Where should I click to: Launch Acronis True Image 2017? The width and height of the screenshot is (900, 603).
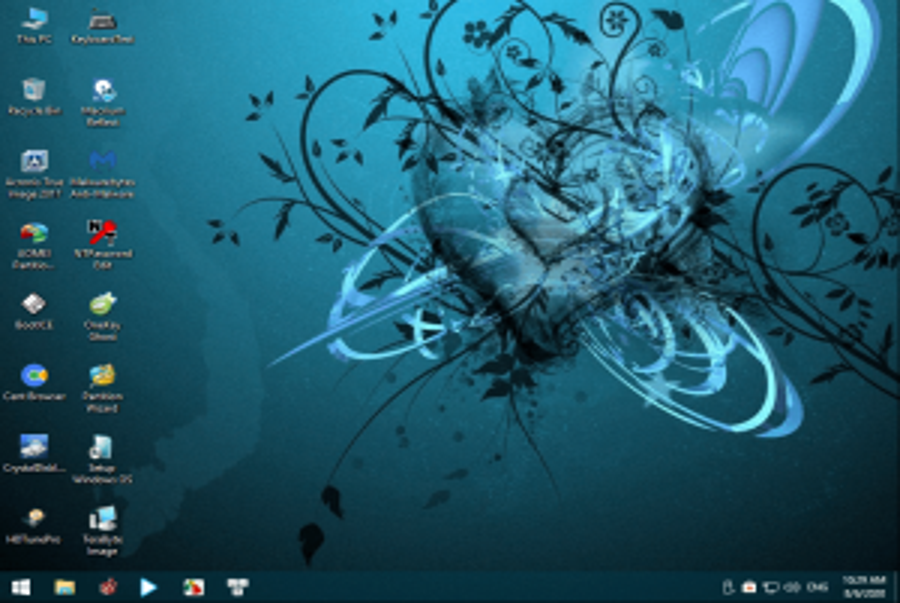(34, 174)
